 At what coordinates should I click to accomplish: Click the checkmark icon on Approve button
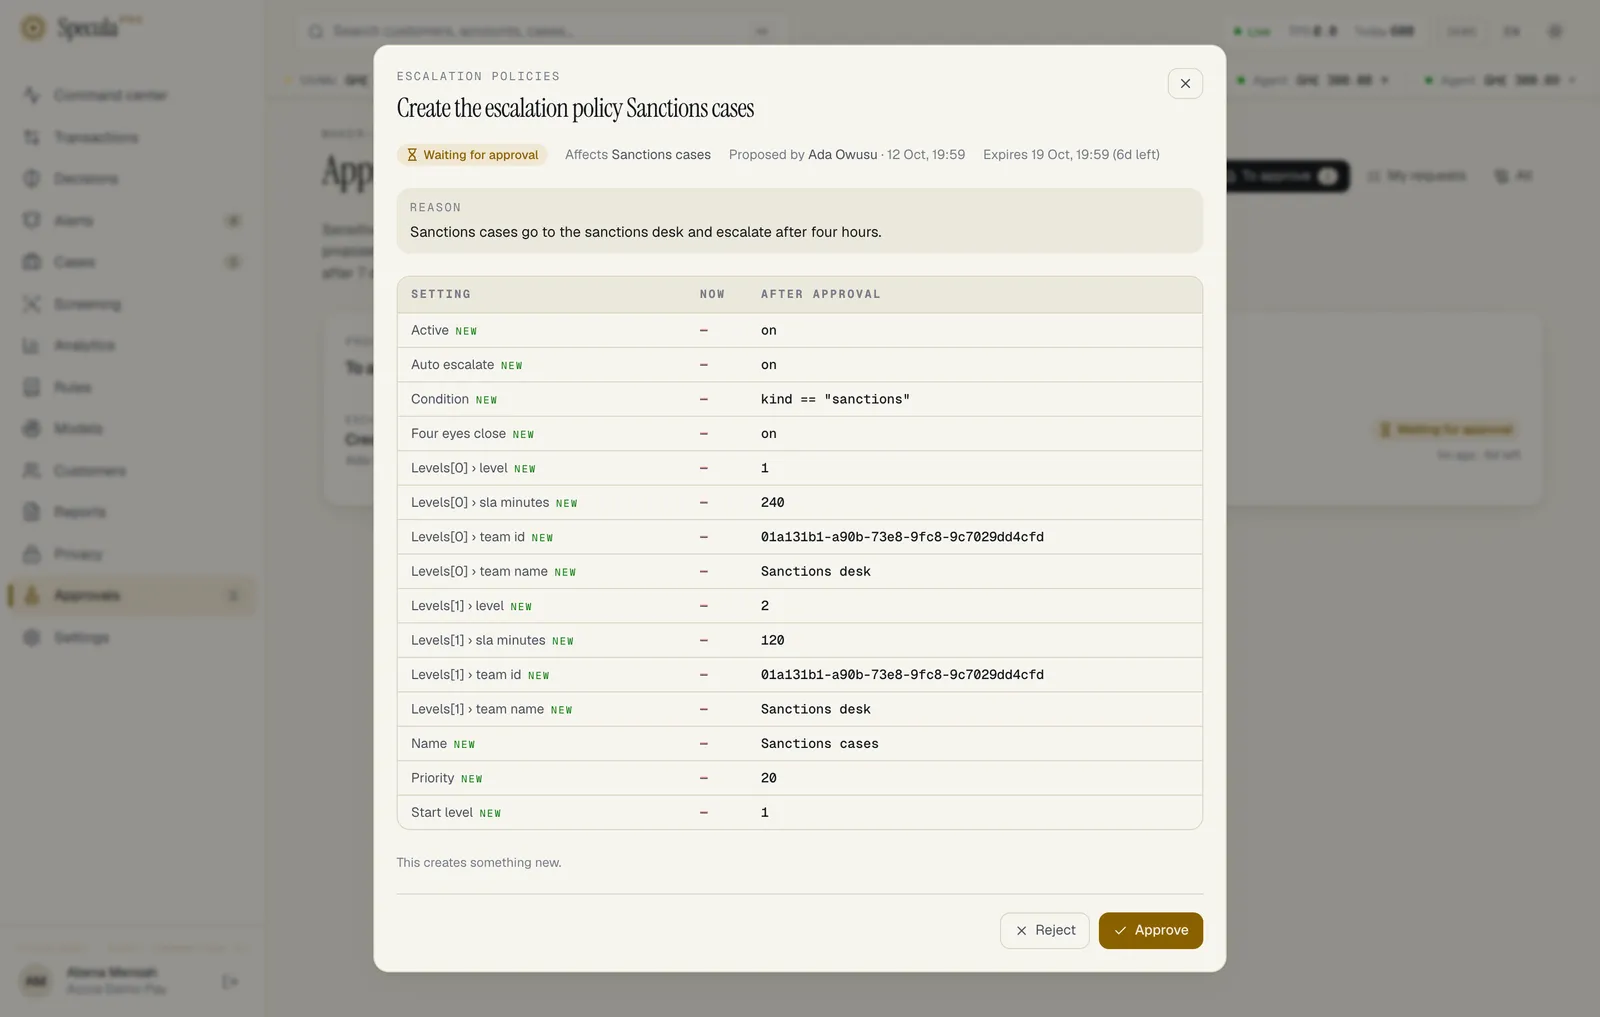(1120, 930)
